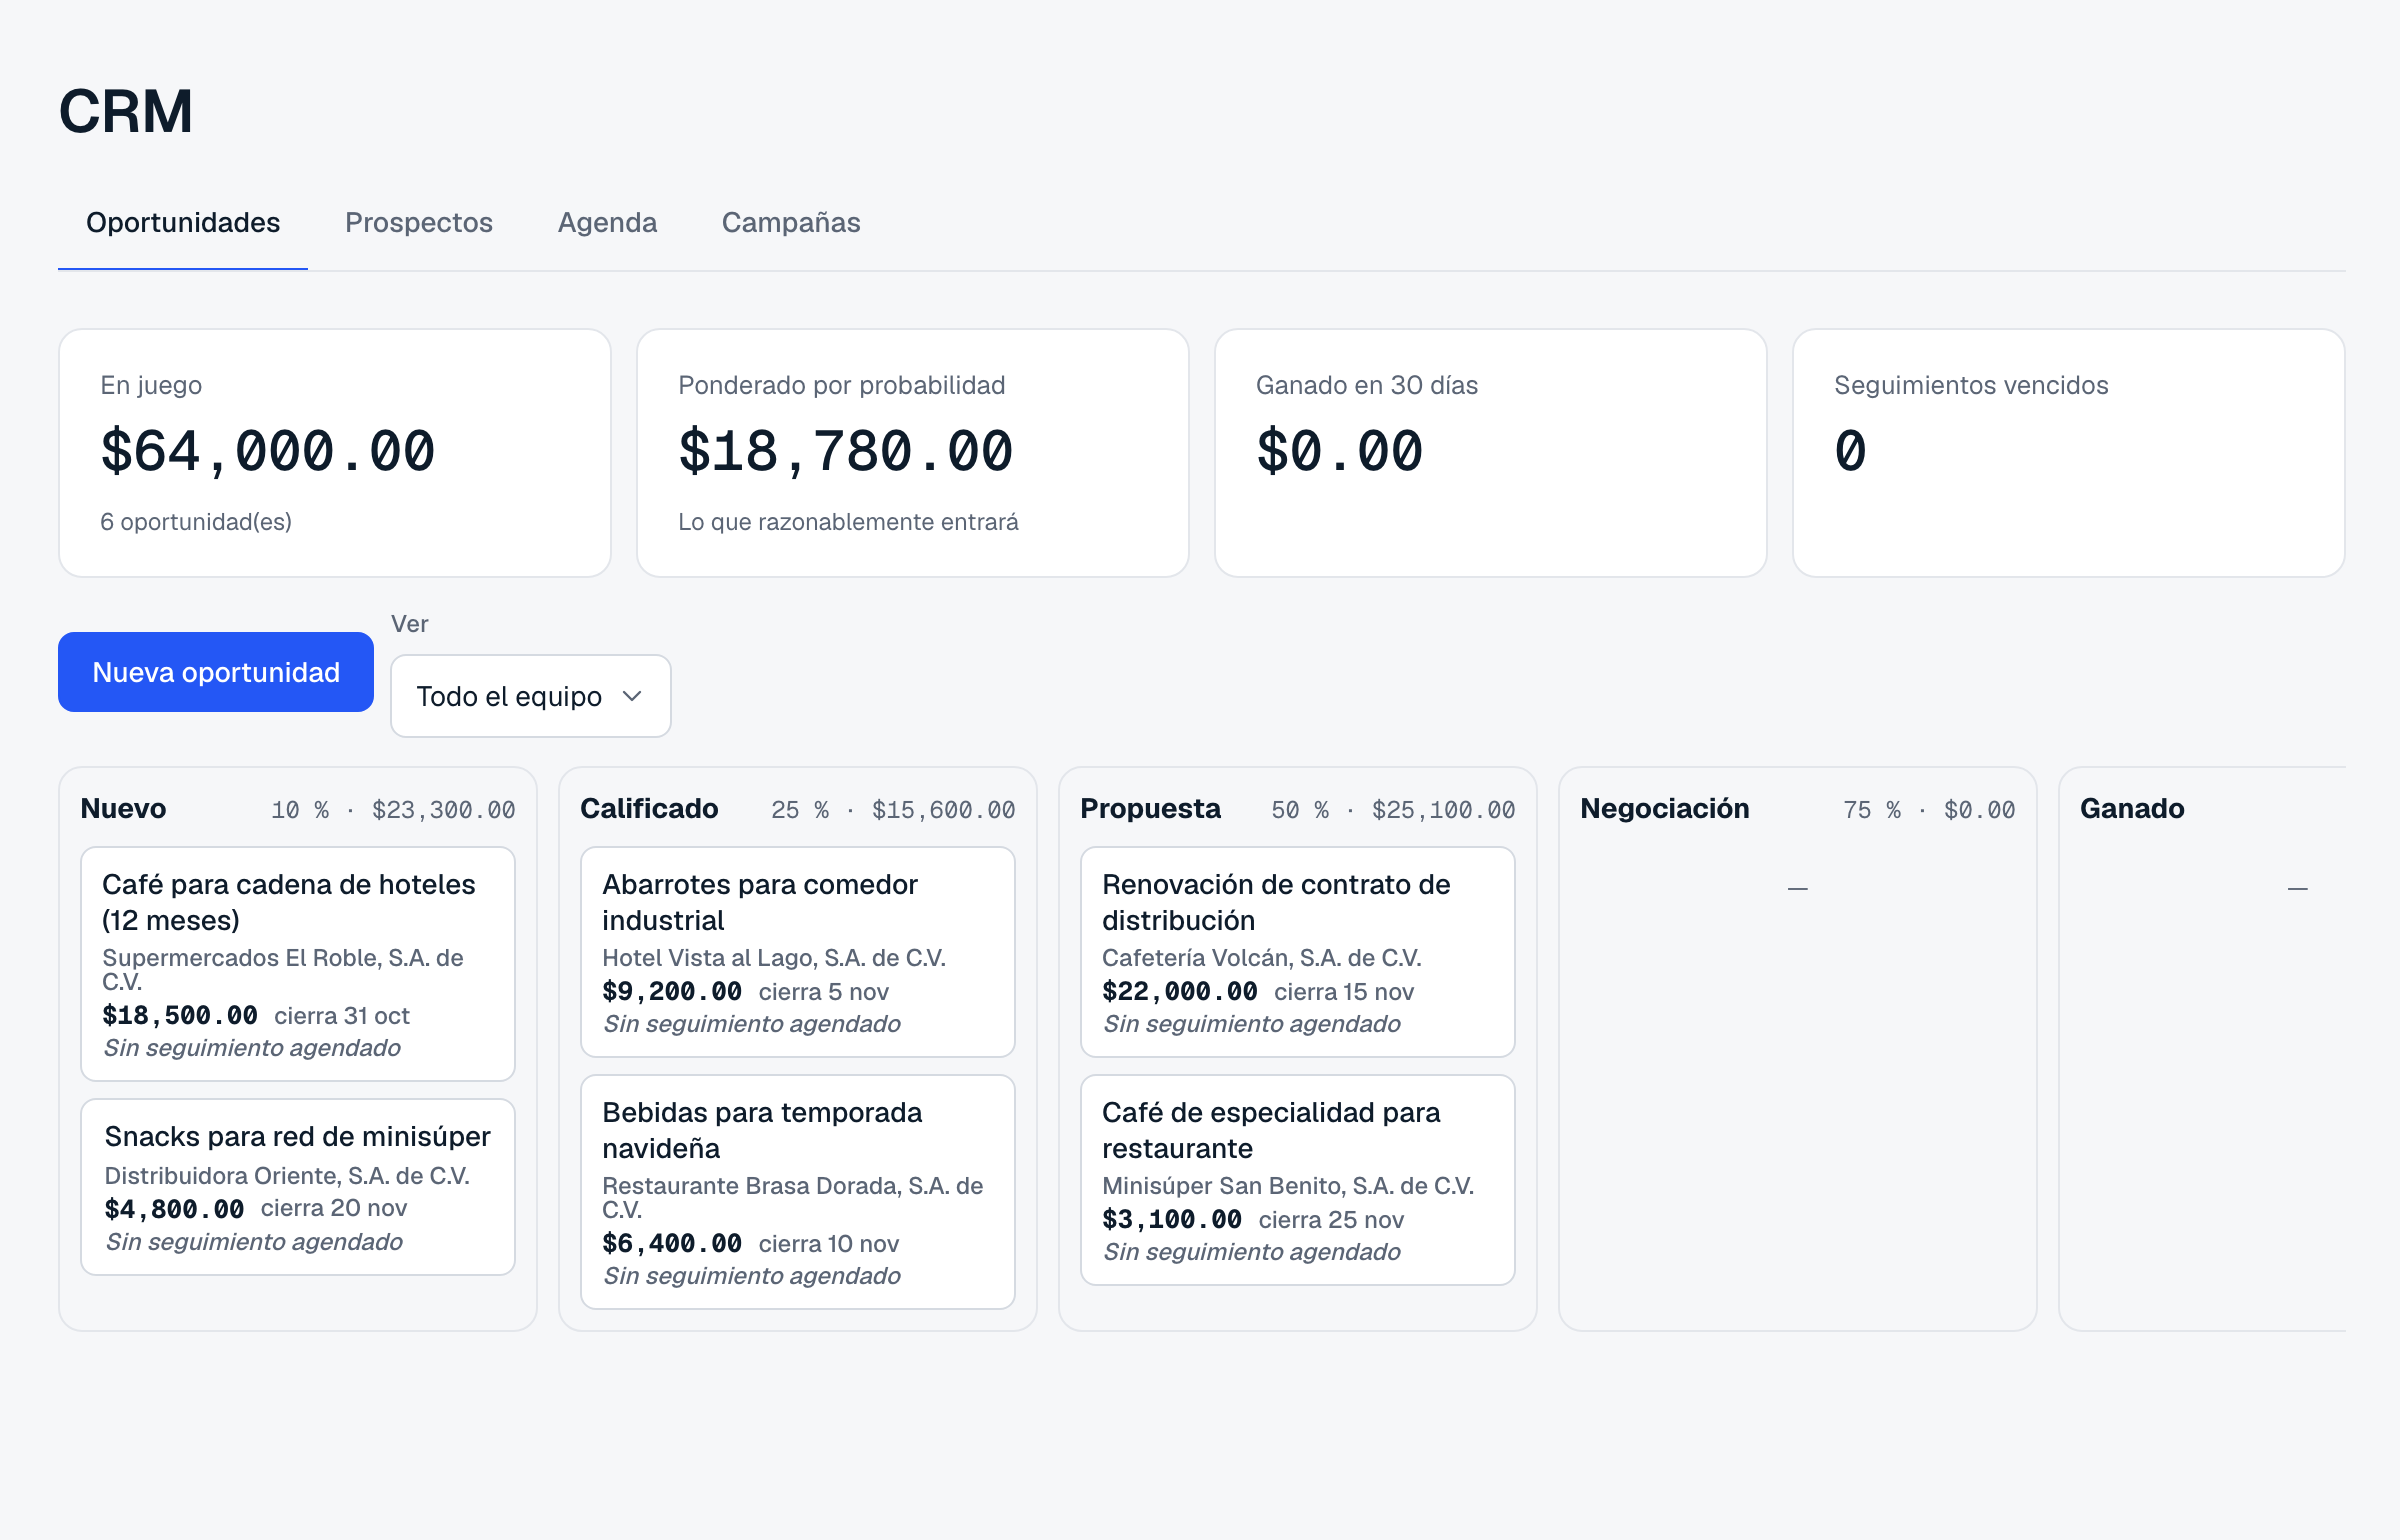Click the $18,500.00 amount
The image size is (2400, 1540).
(x=180, y=1016)
